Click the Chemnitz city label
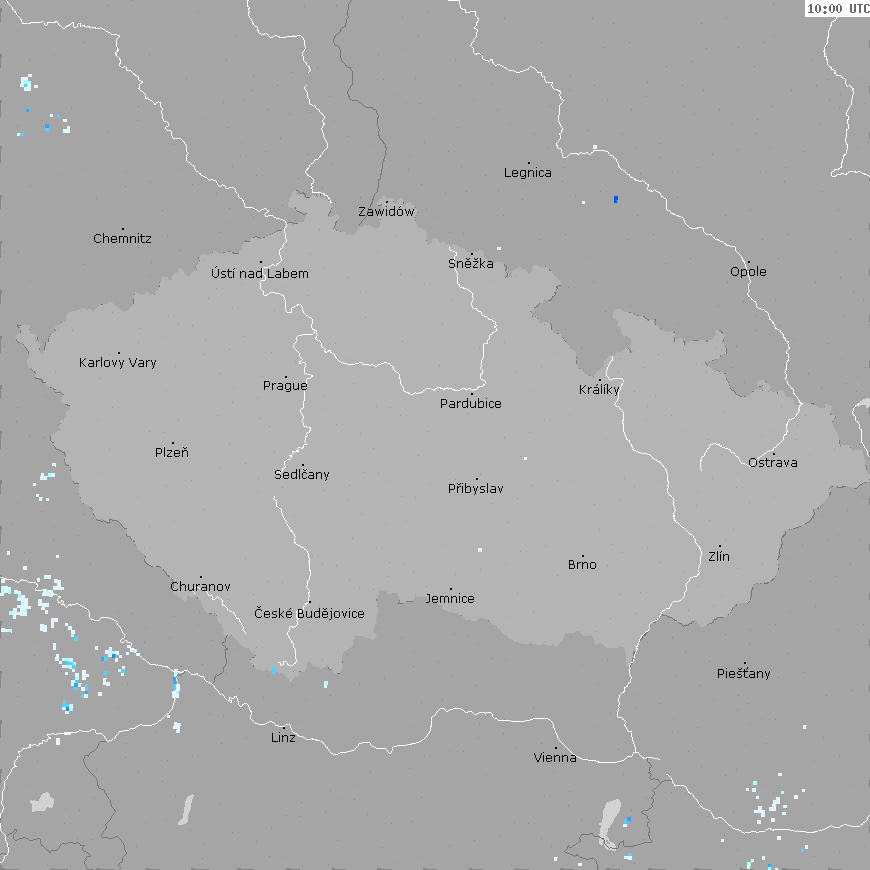The image size is (870, 870). (x=122, y=239)
